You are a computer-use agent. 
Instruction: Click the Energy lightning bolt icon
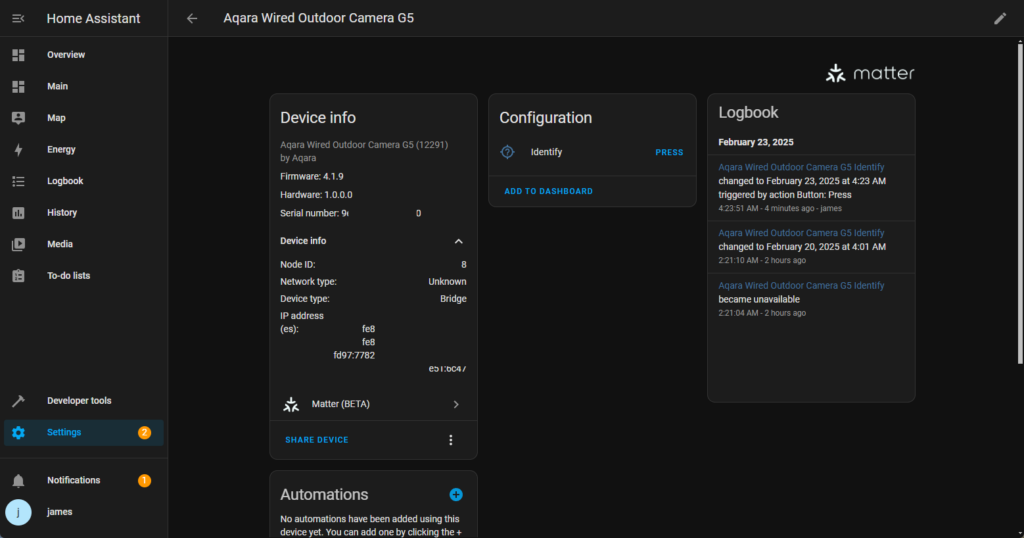coord(18,150)
